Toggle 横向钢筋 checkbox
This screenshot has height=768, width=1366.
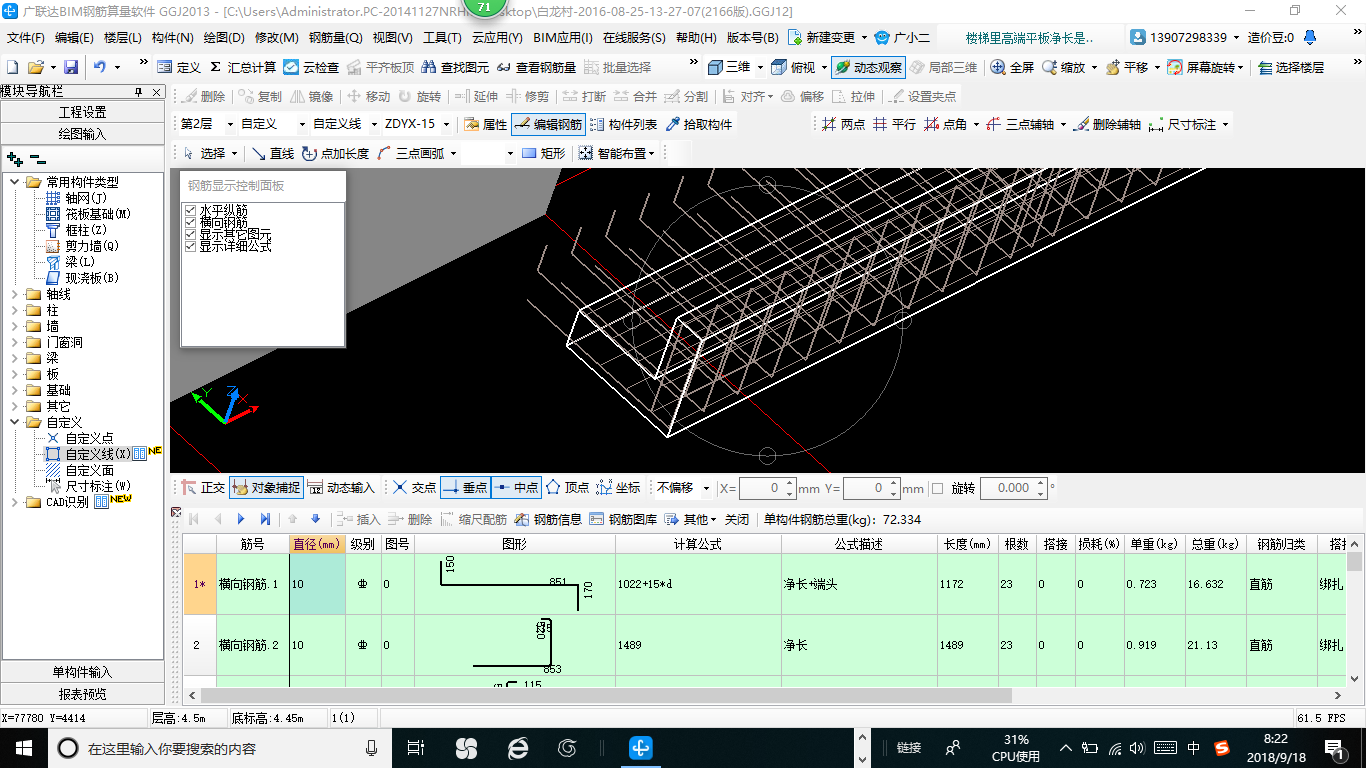pyautogui.click(x=190, y=222)
